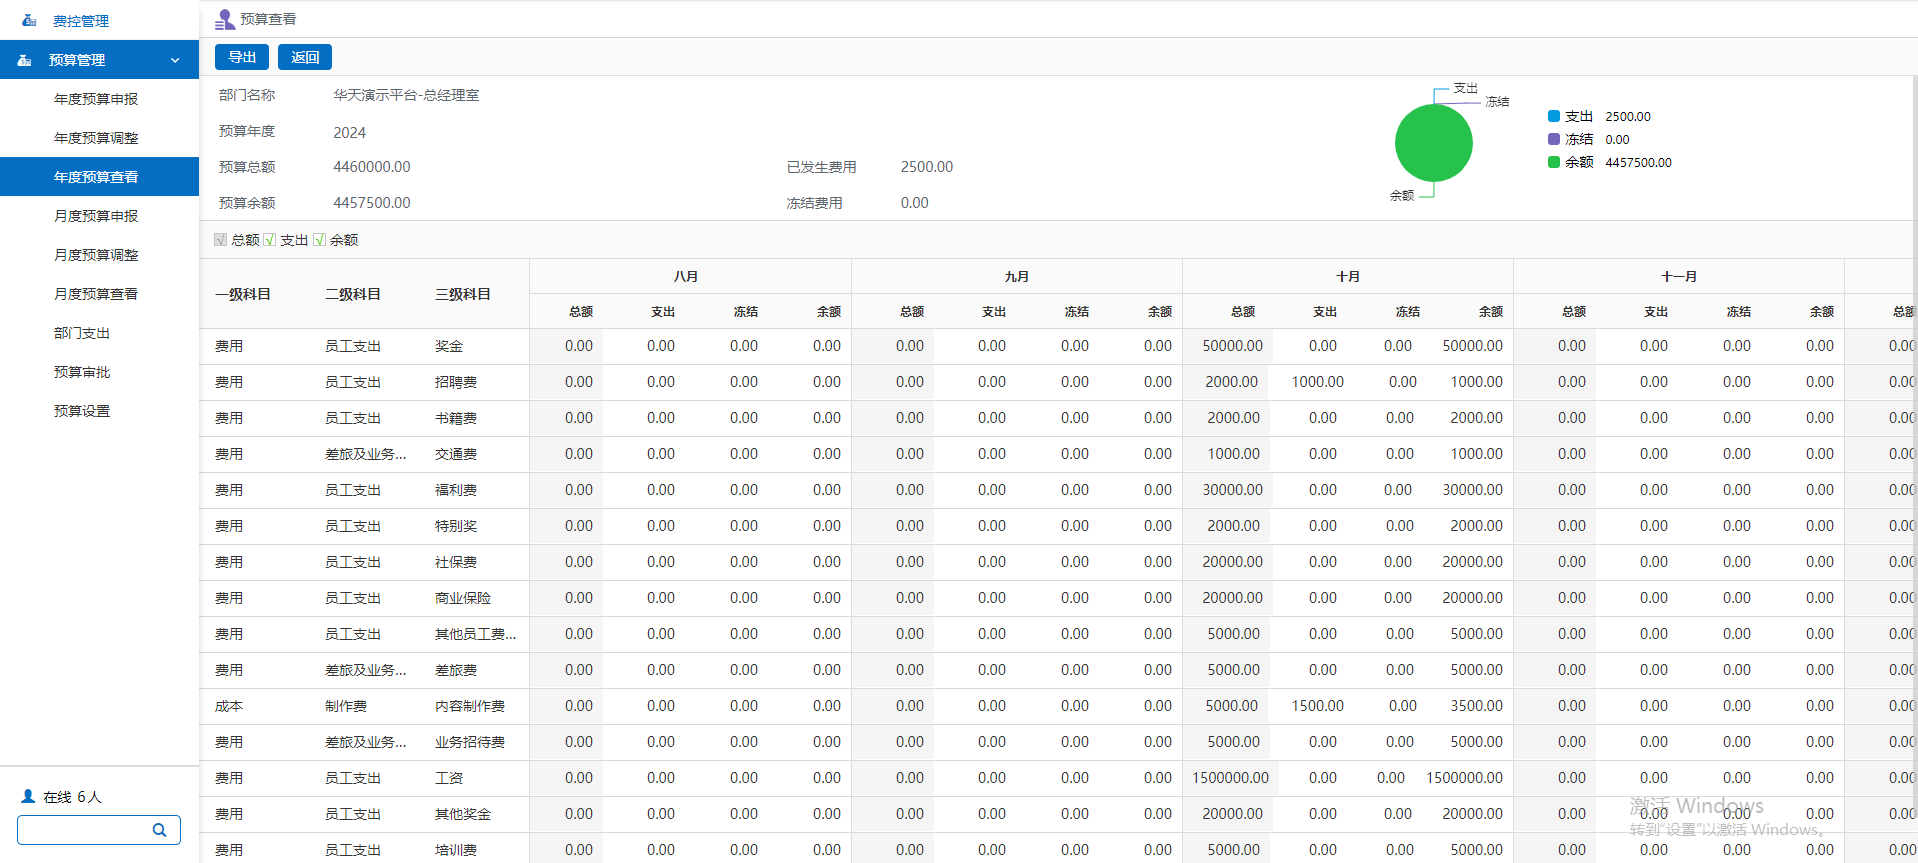Click the 费控管理 icon in sidebar header

tap(29, 20)
